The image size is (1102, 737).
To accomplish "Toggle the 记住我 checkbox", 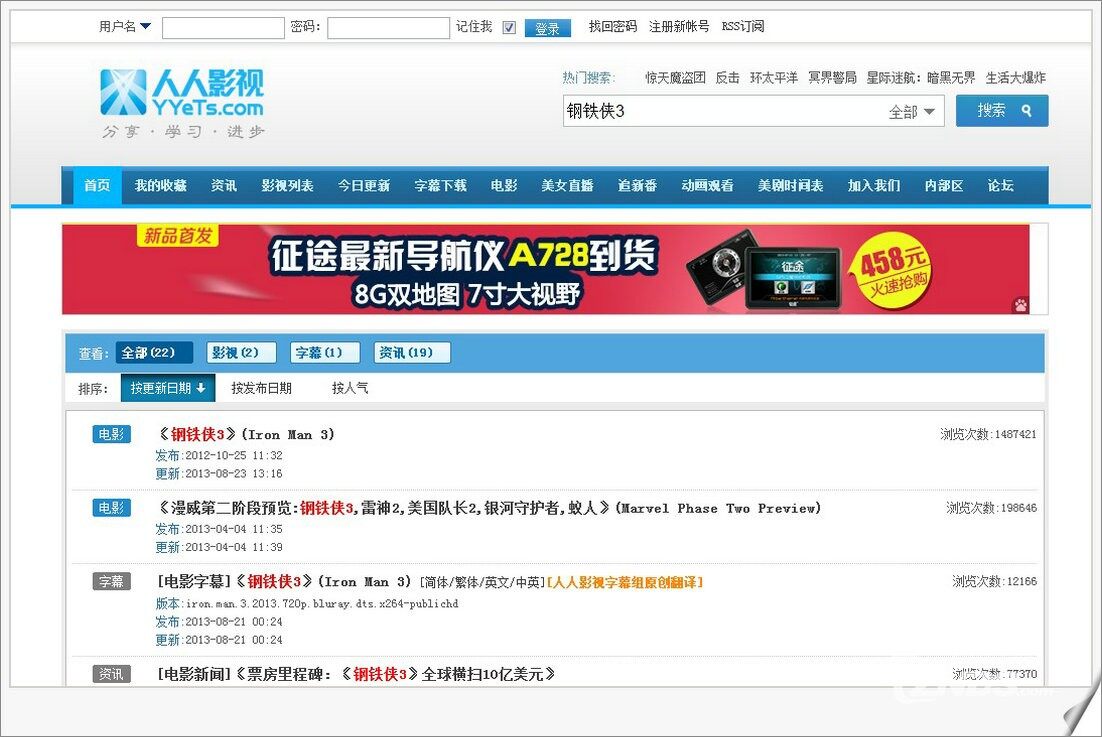I will 510,27.
